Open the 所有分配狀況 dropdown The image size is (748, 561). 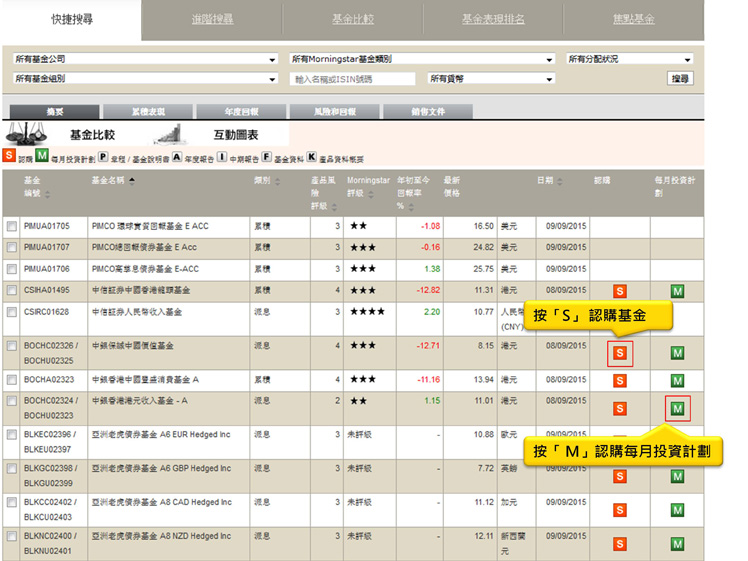click(630, 59)
